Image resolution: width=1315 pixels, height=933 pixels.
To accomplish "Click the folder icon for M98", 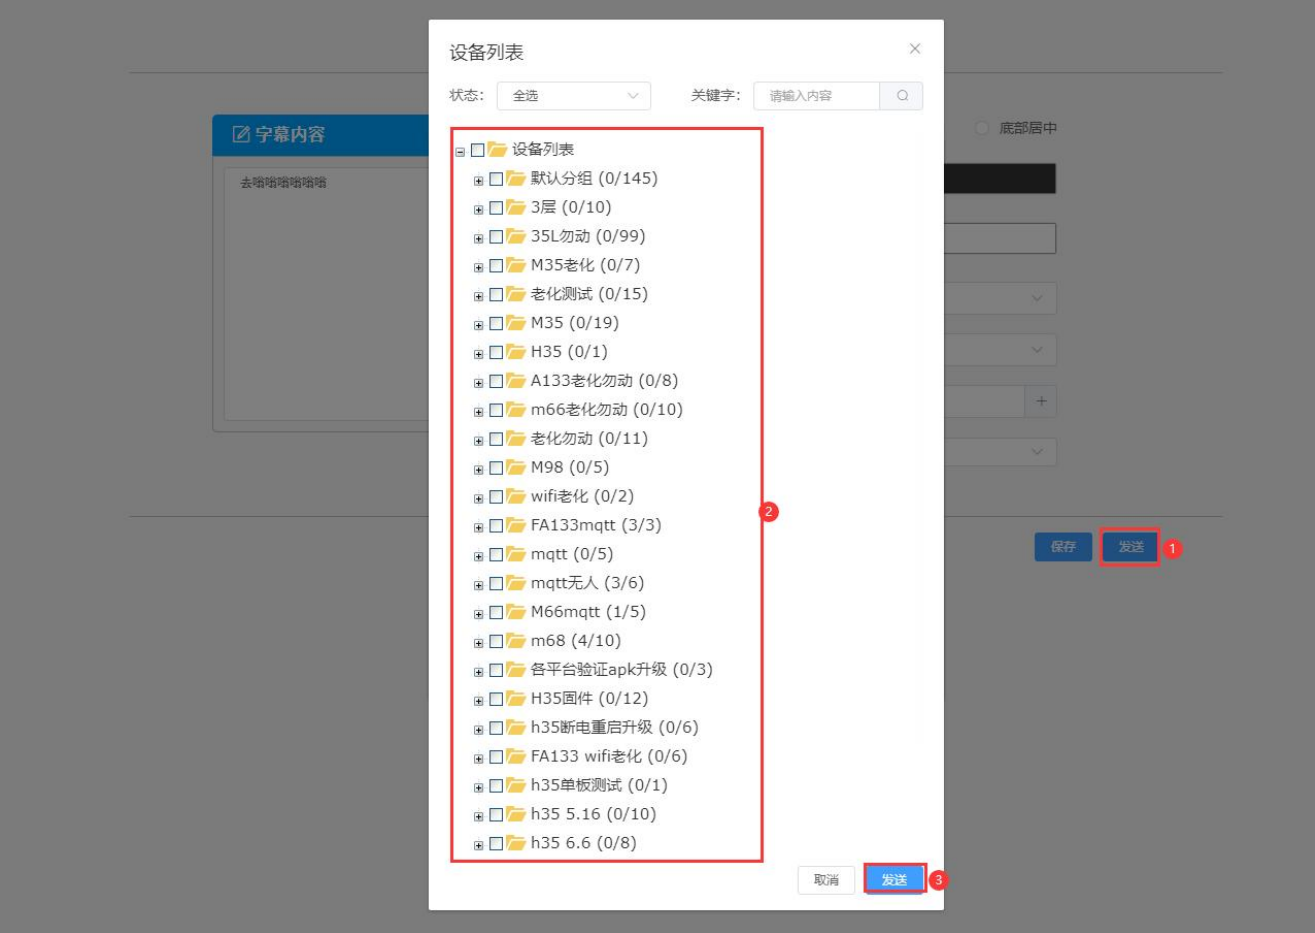I will pyautogui.click(x=516, y=468).
